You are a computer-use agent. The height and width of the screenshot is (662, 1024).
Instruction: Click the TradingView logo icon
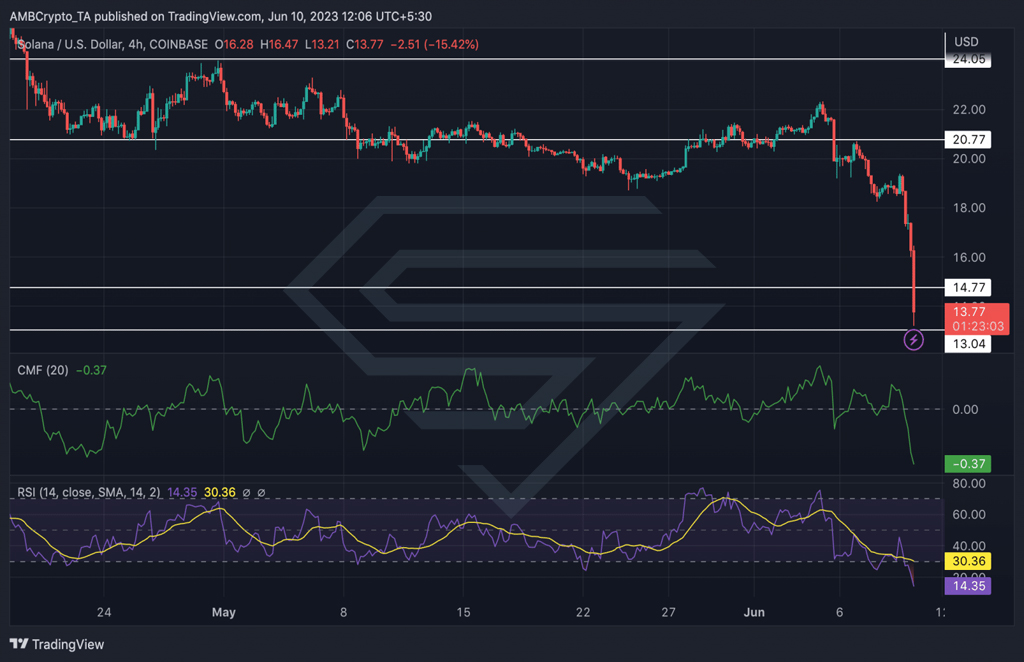(x=19, y=644)
